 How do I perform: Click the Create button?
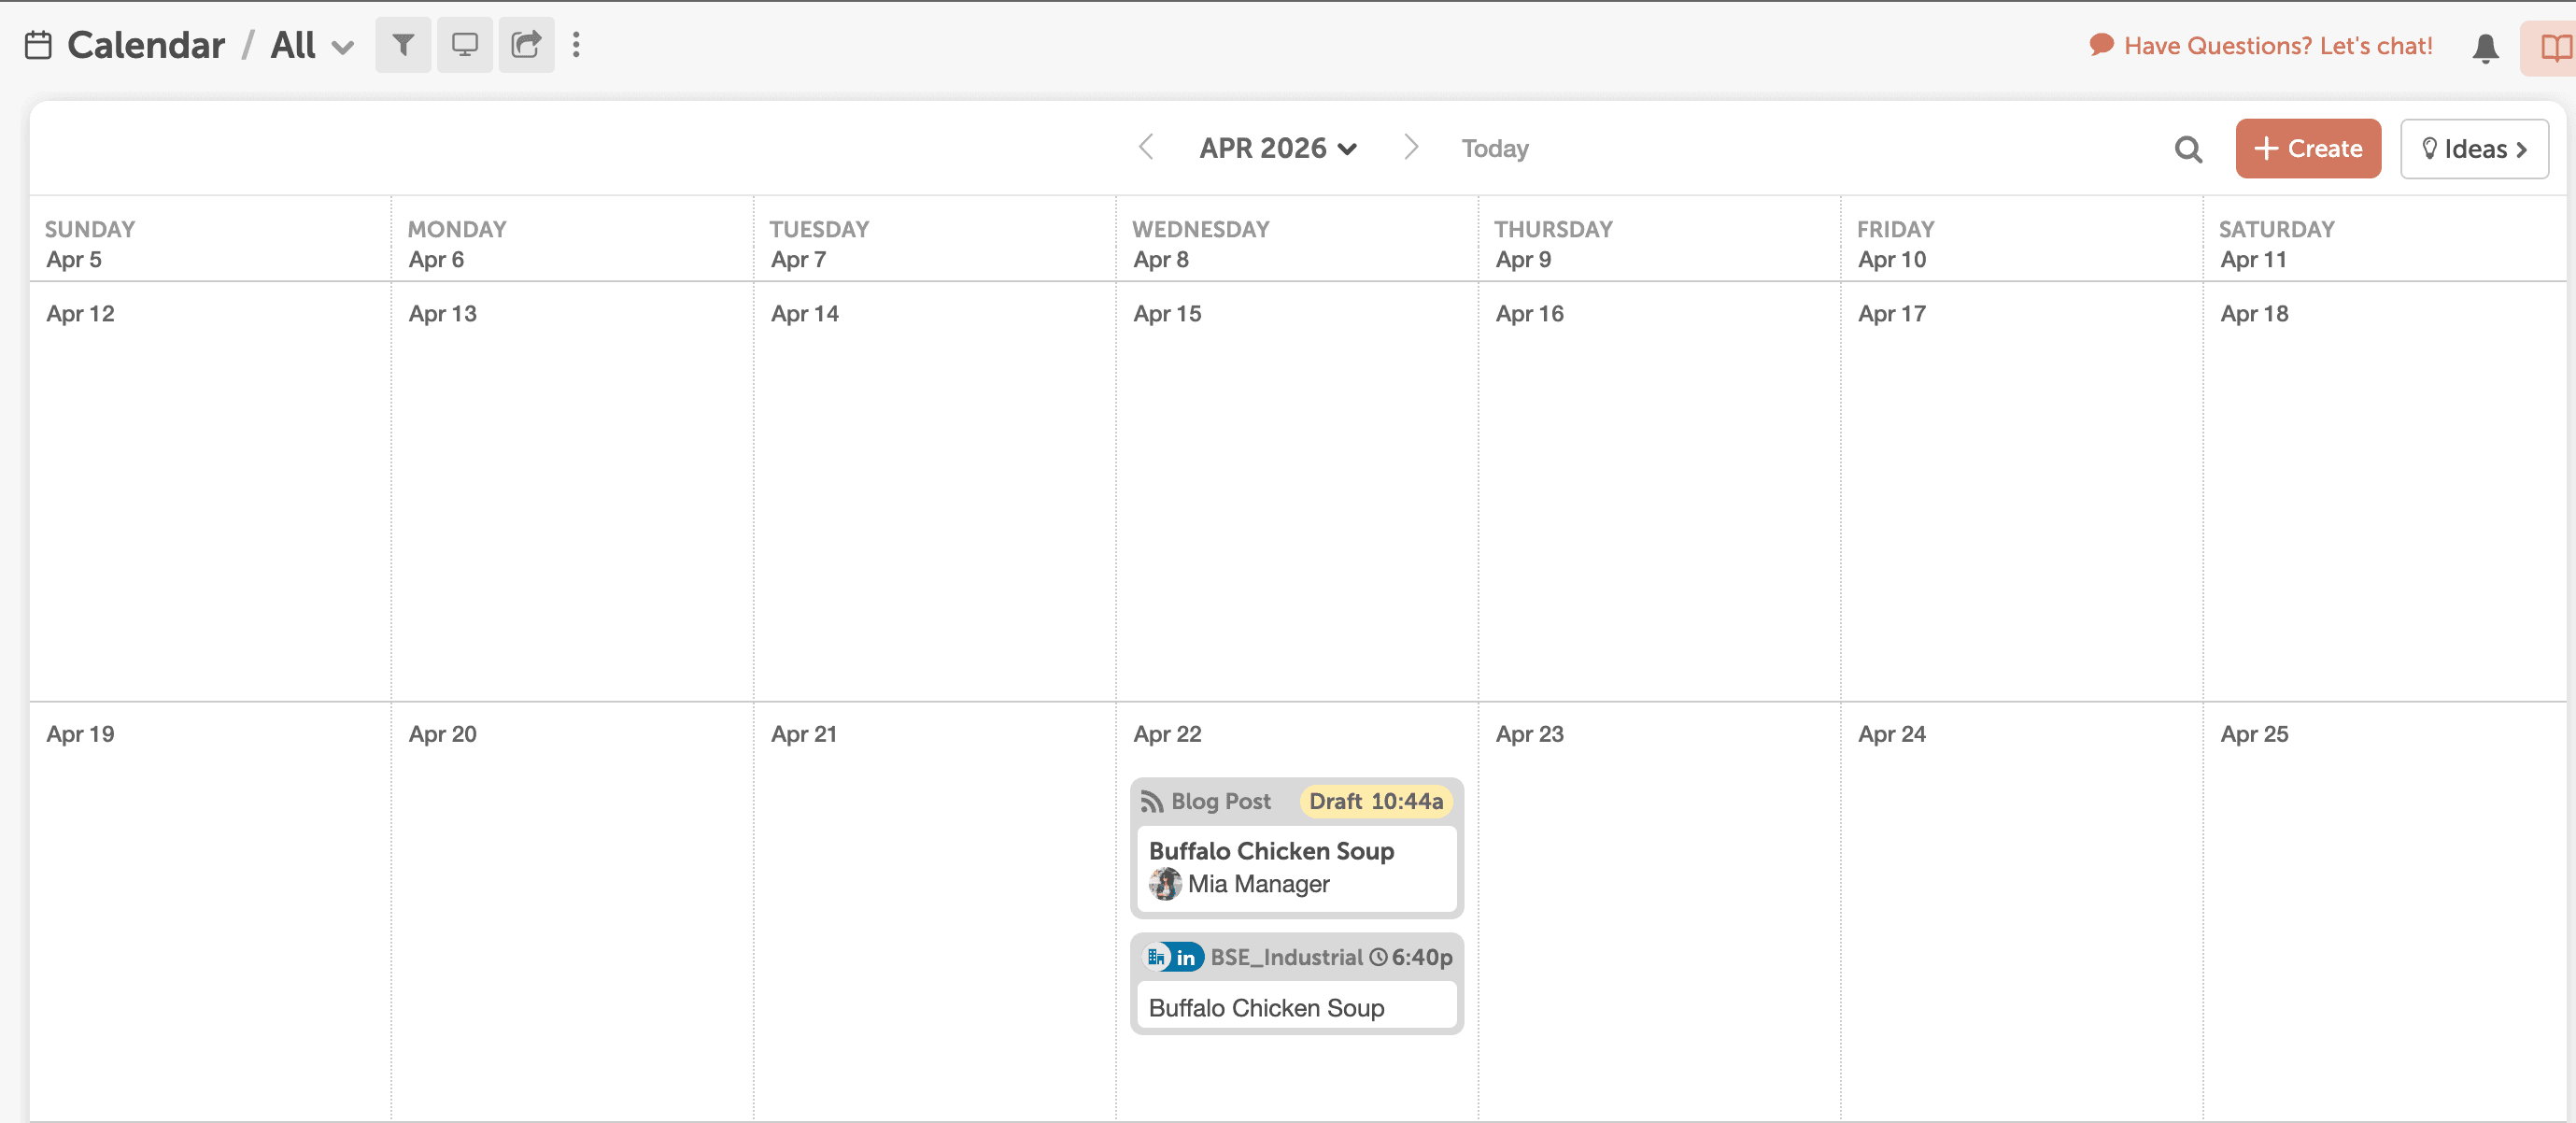(2307, 149)
